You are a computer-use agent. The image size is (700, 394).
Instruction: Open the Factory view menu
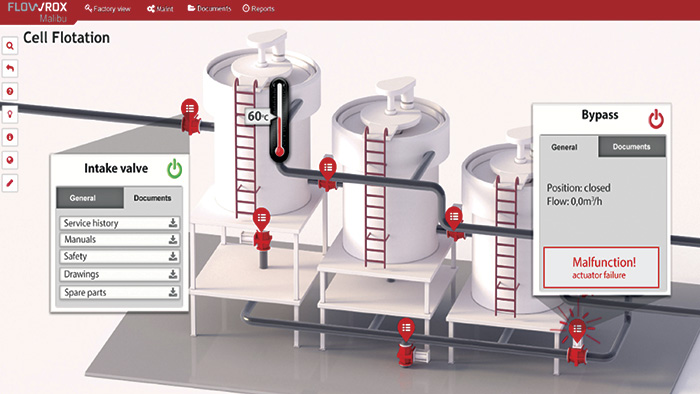click(108, 8)
